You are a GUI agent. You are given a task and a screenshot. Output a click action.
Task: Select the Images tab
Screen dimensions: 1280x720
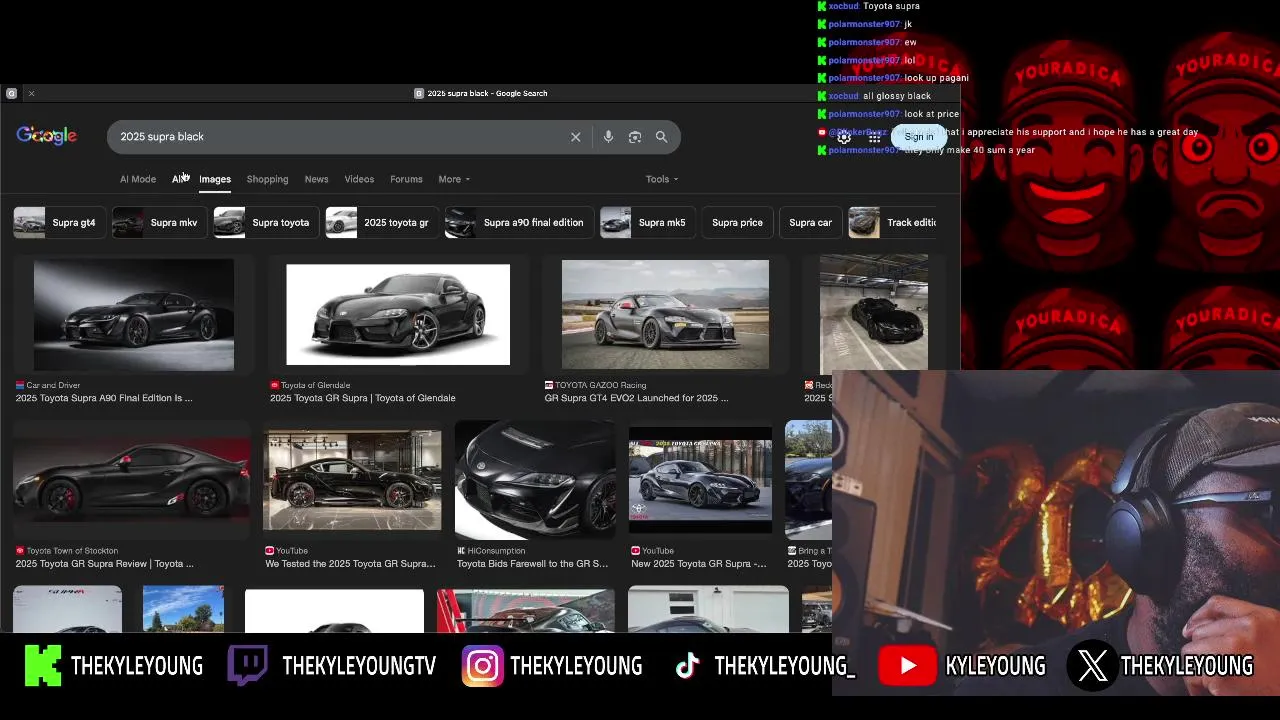(215, 179)
